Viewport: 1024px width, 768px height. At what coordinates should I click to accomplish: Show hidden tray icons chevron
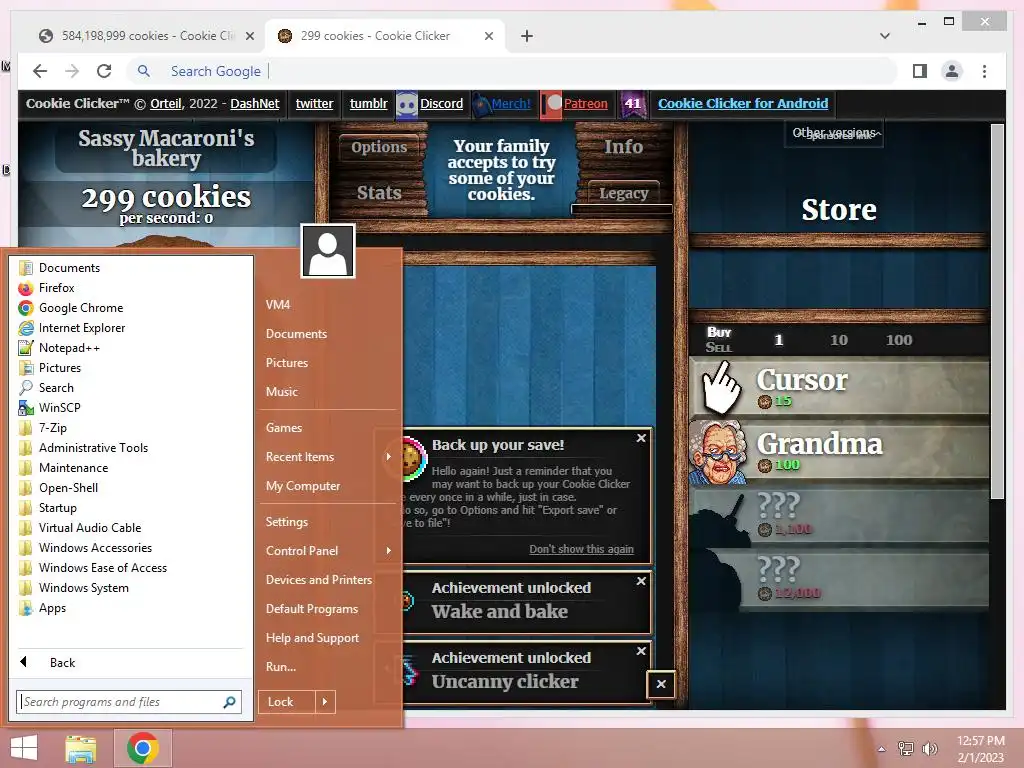(x=882, y=749)
